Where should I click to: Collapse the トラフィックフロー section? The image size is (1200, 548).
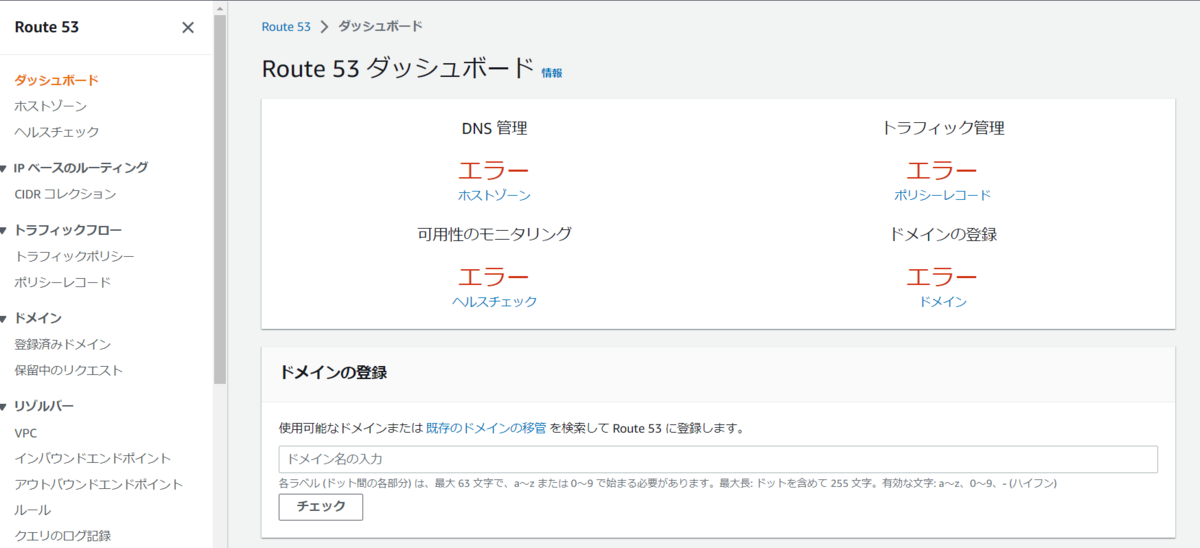pyautogui.click(x=4, y=230)
